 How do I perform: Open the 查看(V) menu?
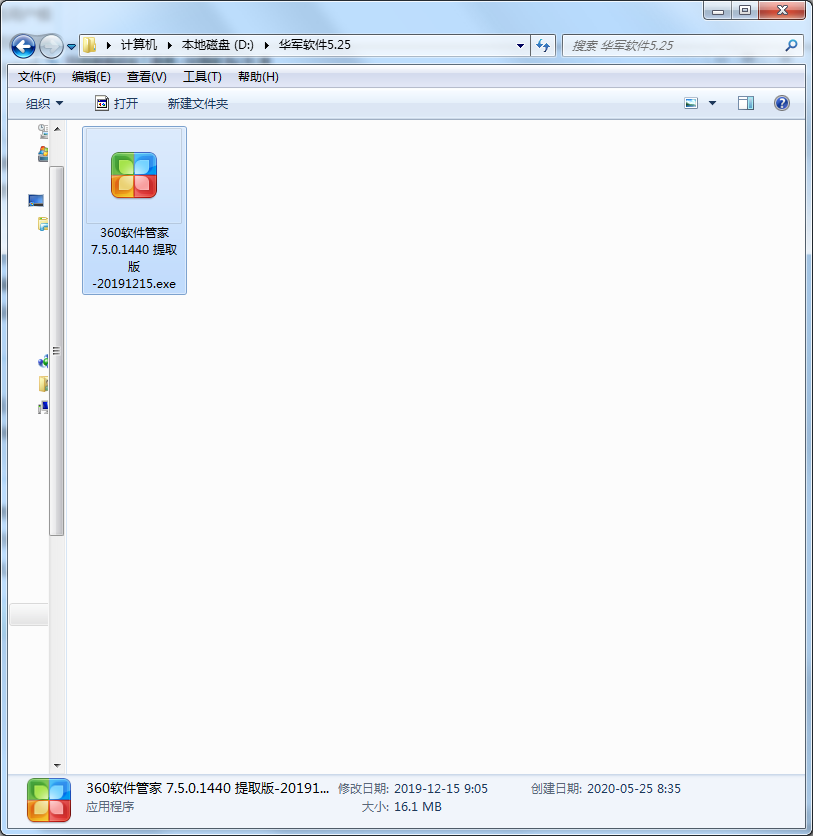tap(147, 77)
